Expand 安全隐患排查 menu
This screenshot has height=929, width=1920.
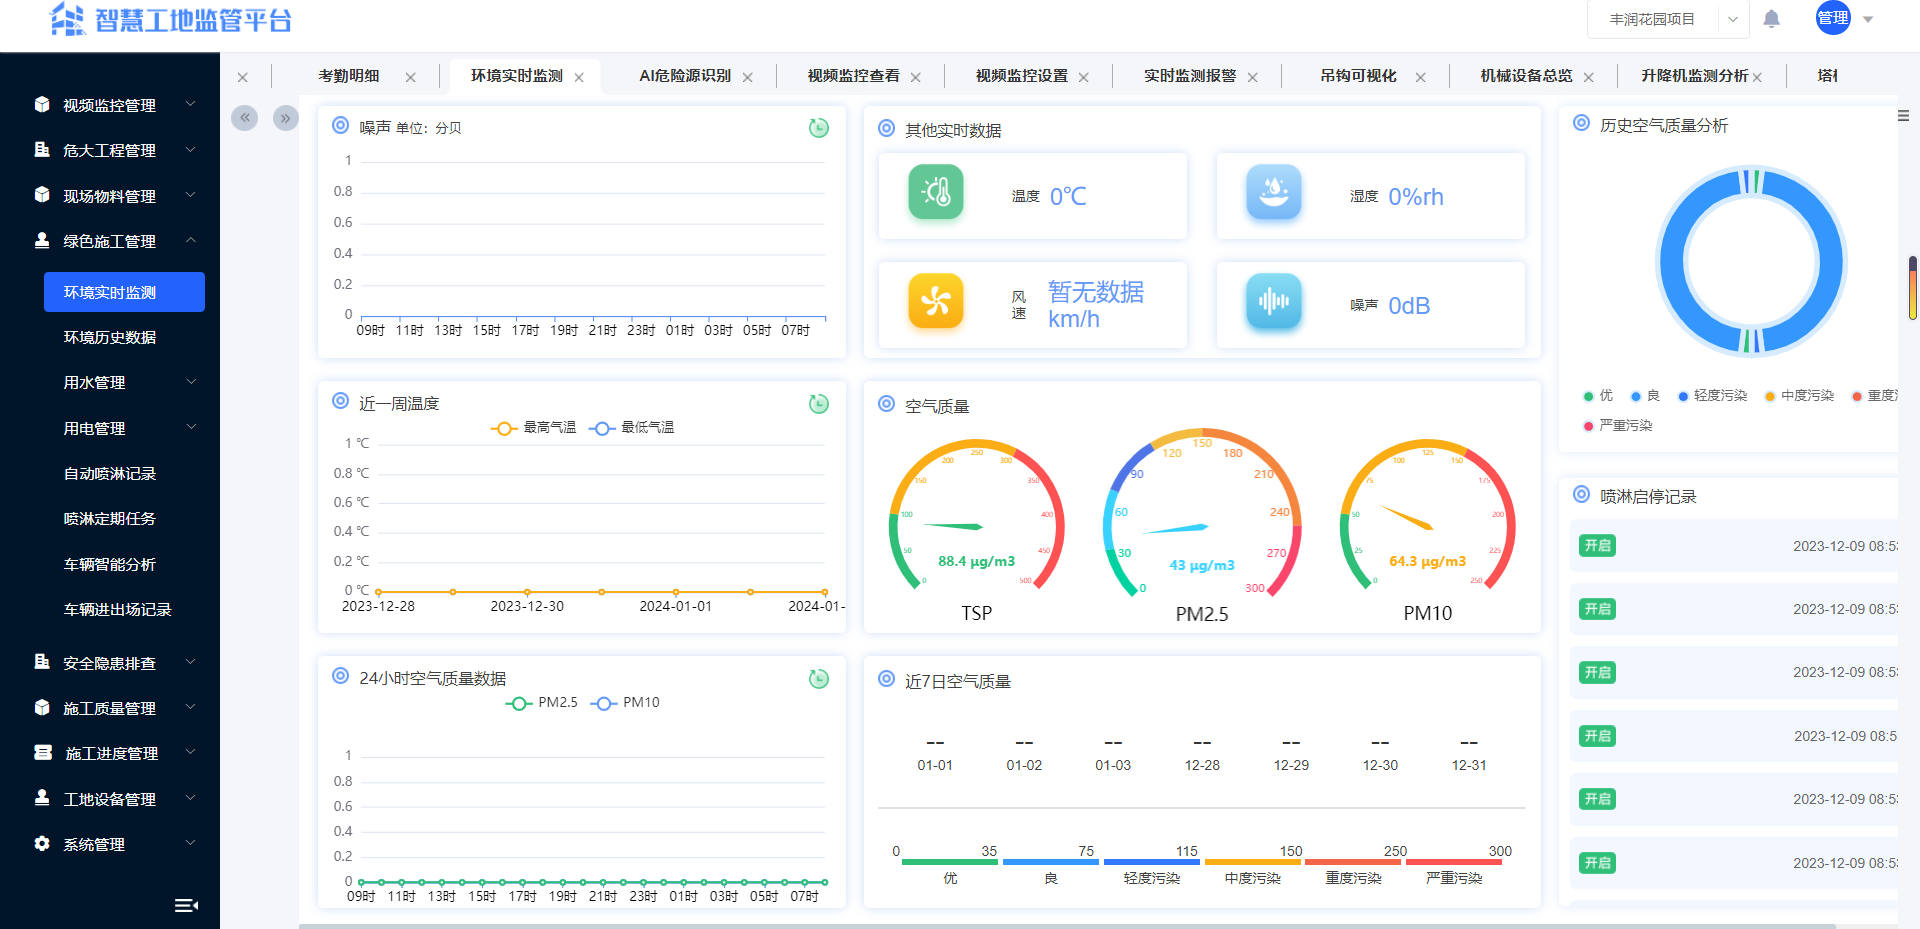(190, 662)
